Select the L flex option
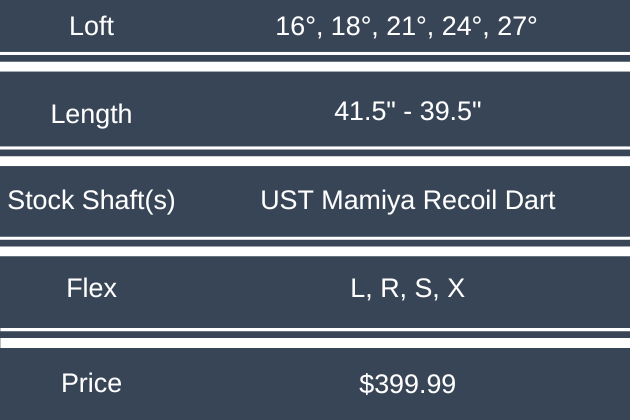Screen dimensions: 630x420 pos(358,289)
